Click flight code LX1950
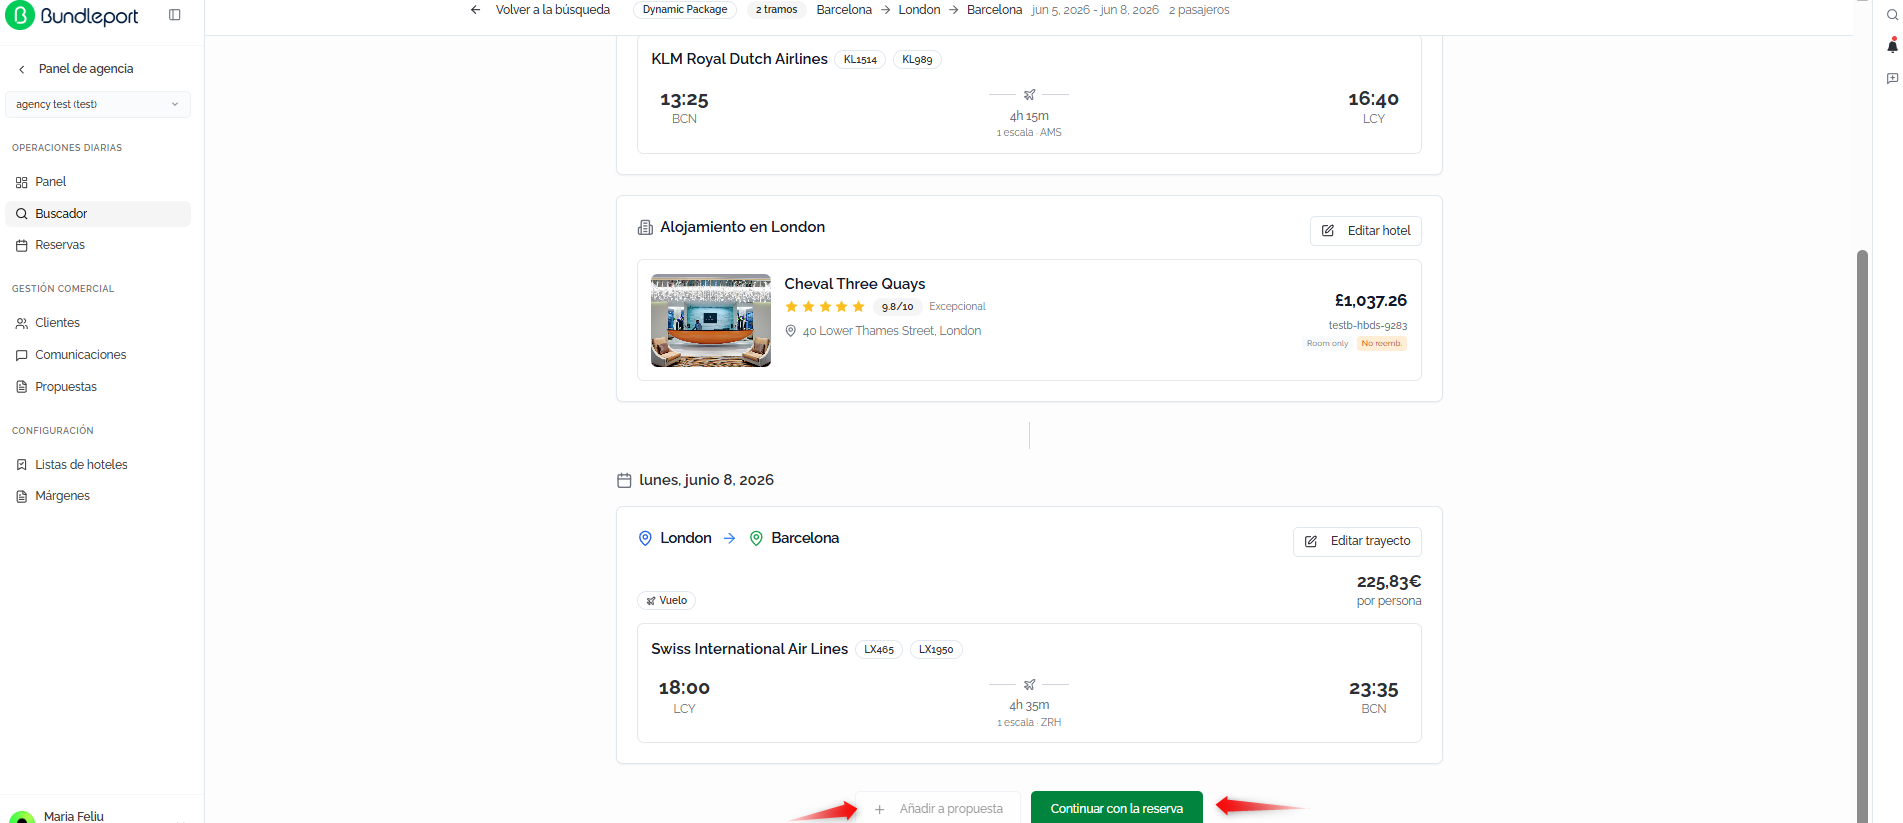 936,650
